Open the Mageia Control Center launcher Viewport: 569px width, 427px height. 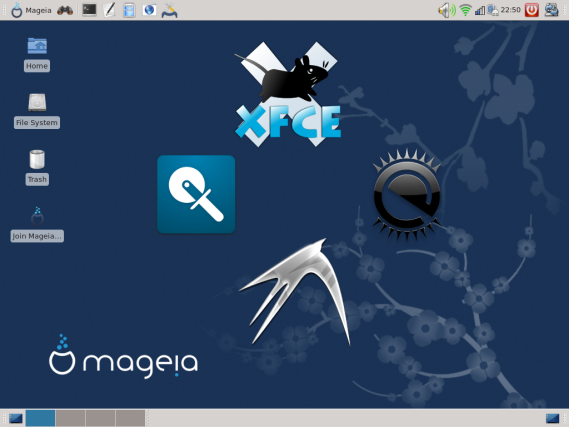pos(169,10)
